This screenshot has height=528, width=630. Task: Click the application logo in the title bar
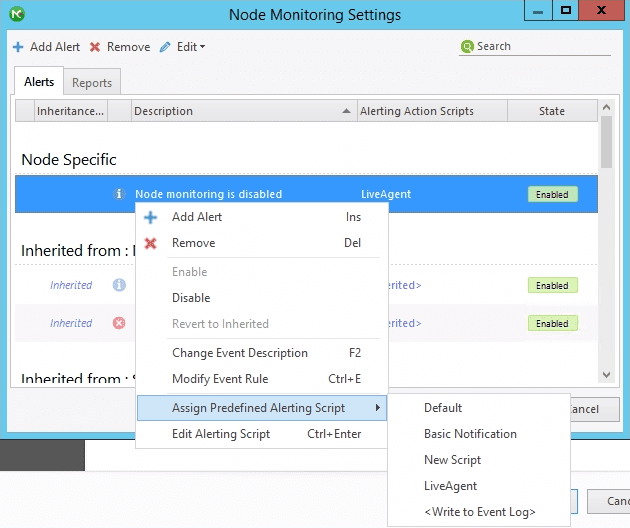(16, 14)
